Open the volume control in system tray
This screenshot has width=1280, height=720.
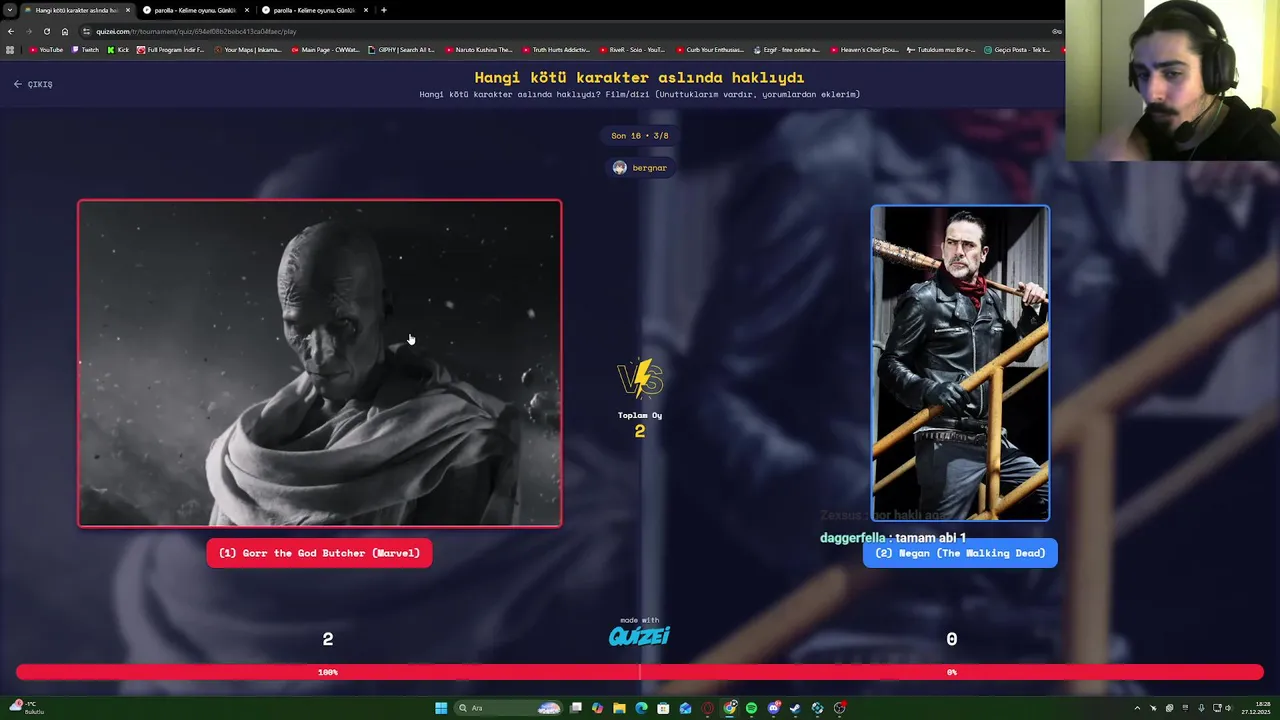pyautogui.click(x=1228, y=708)
